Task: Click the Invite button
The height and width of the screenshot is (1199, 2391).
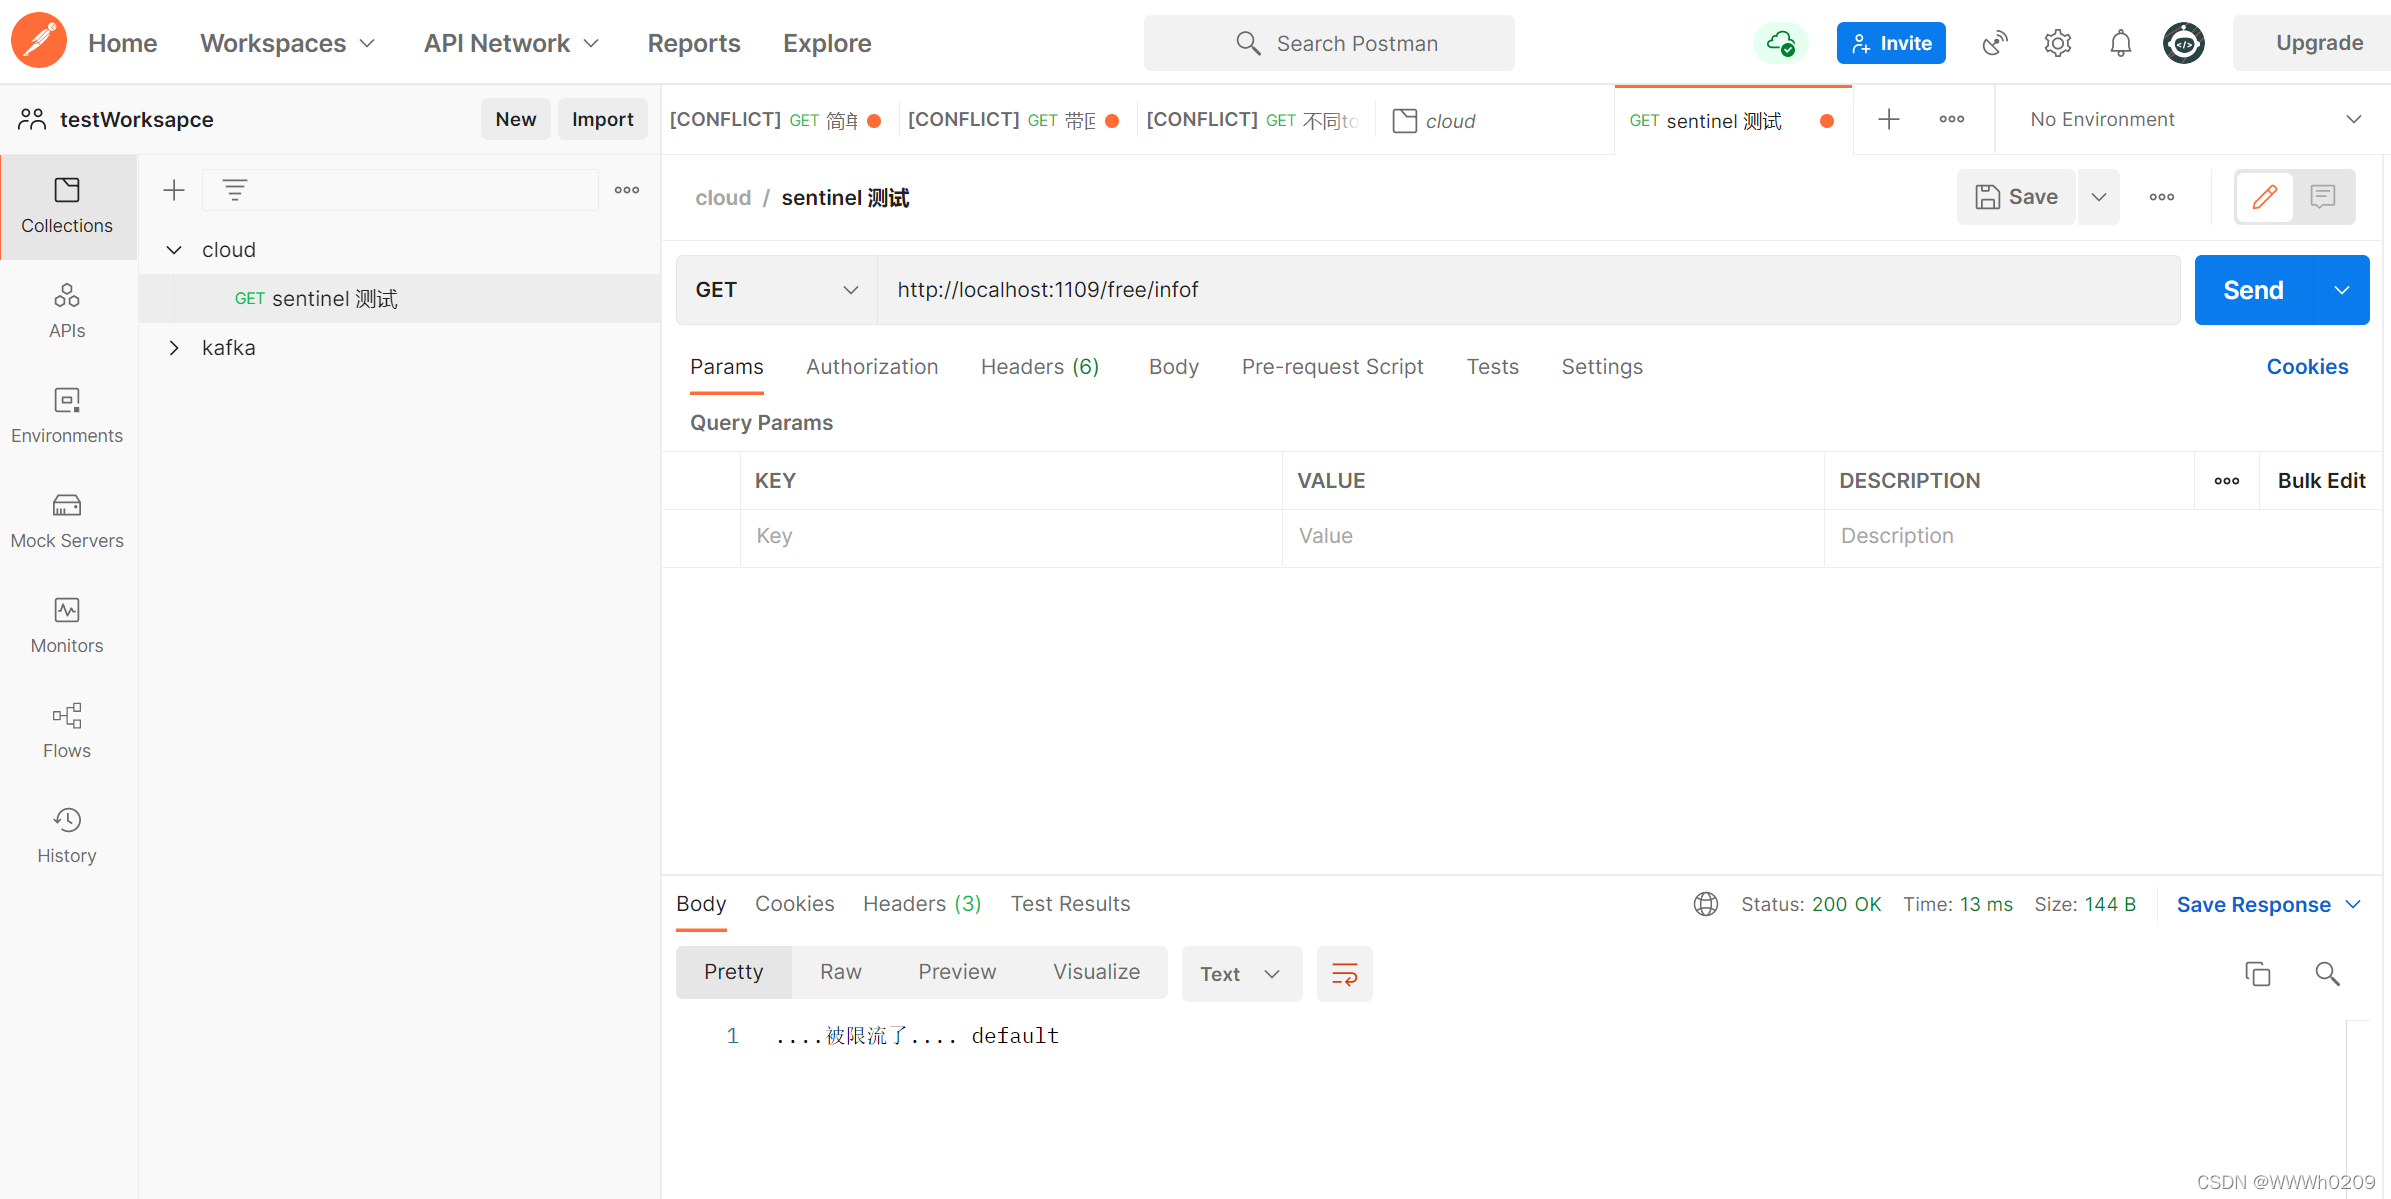Action: tap(1891, 43)
